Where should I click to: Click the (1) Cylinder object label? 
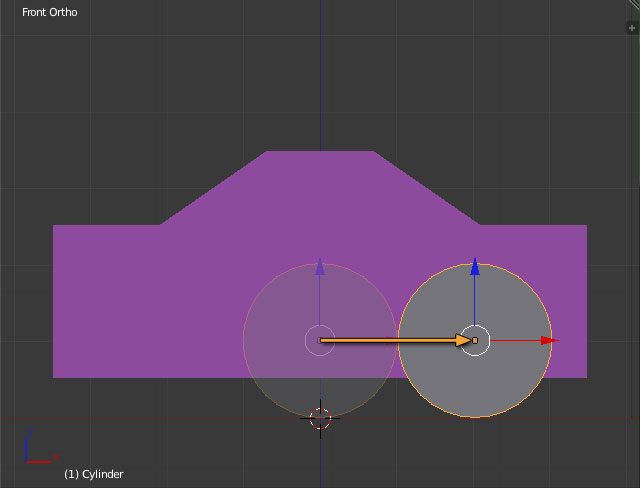tap(93, 474)
